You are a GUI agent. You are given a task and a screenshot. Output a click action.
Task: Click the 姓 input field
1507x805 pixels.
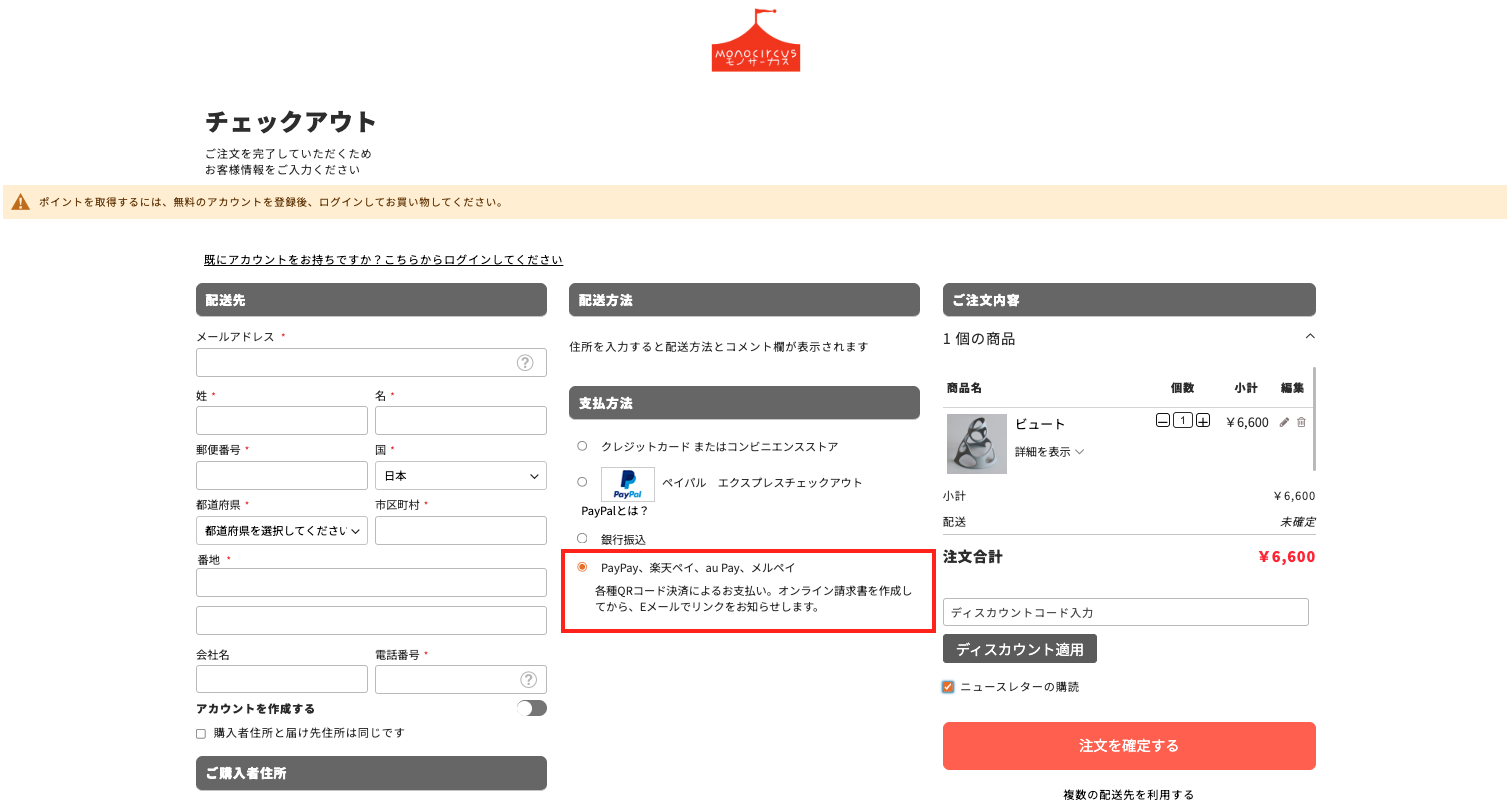(x=282, y=420)
